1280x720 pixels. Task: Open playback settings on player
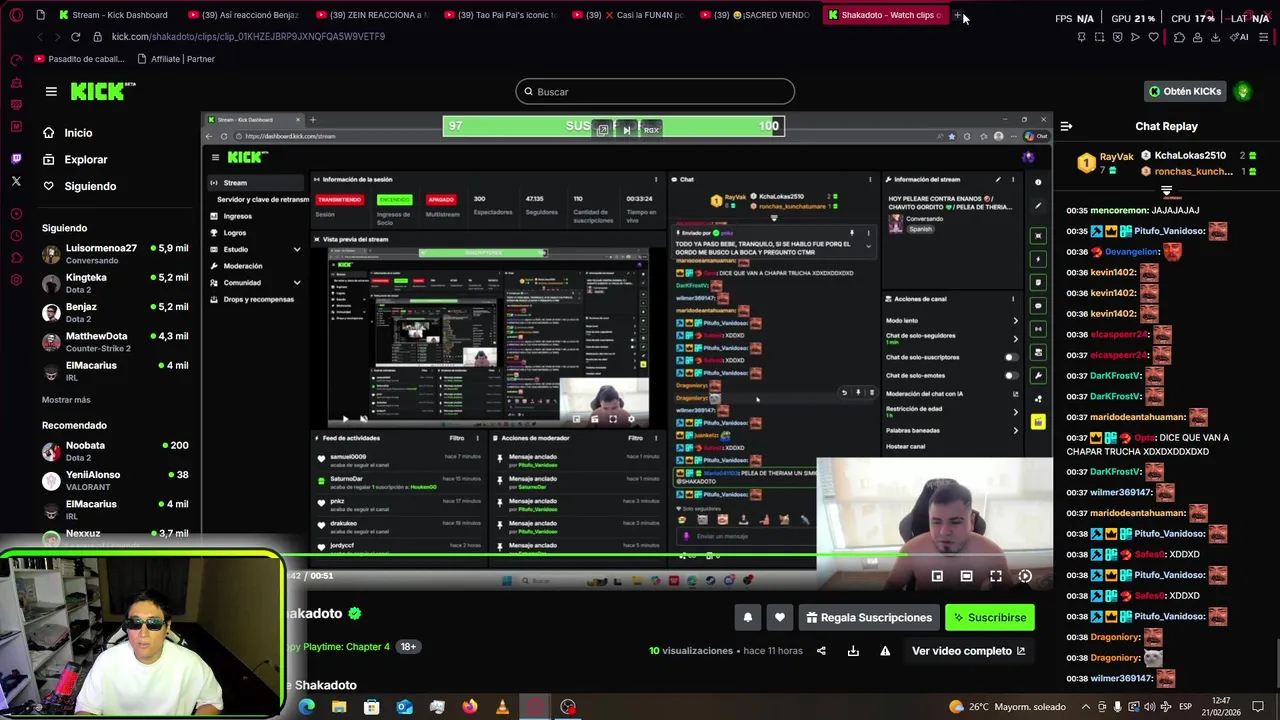pos(1025,576)
